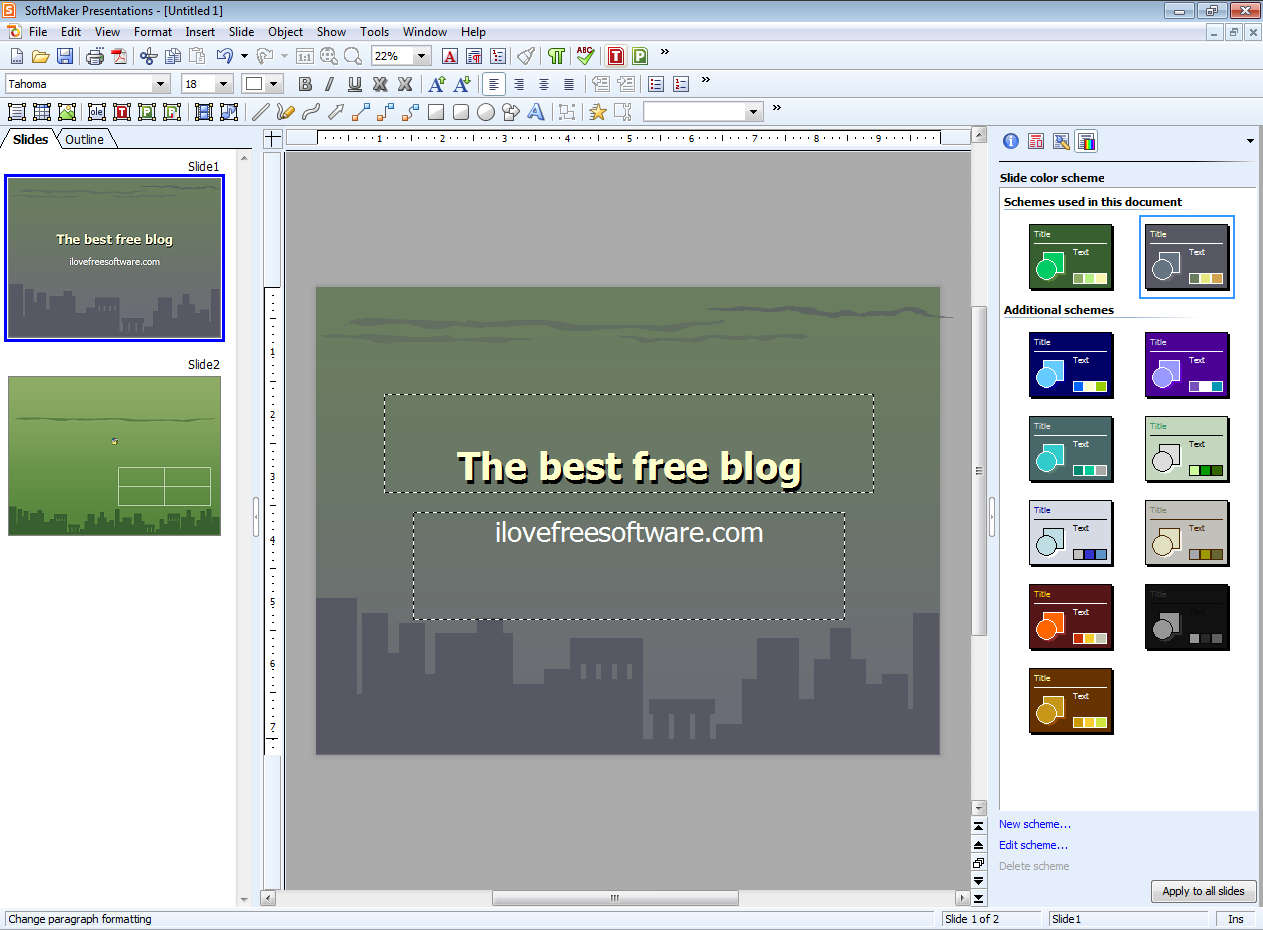Image resolution: width=1263 pixels, height=930 pixels.
Task: Open the AutoShapes tool icon
Action: coord(511,112)
